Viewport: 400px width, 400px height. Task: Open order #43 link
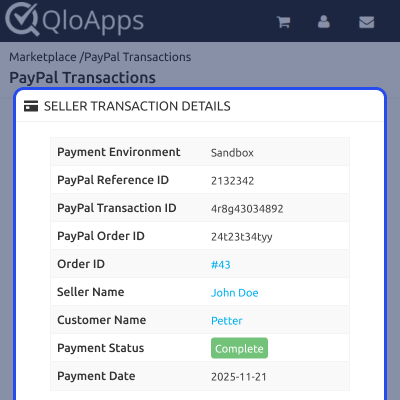[x=221, y=265]
